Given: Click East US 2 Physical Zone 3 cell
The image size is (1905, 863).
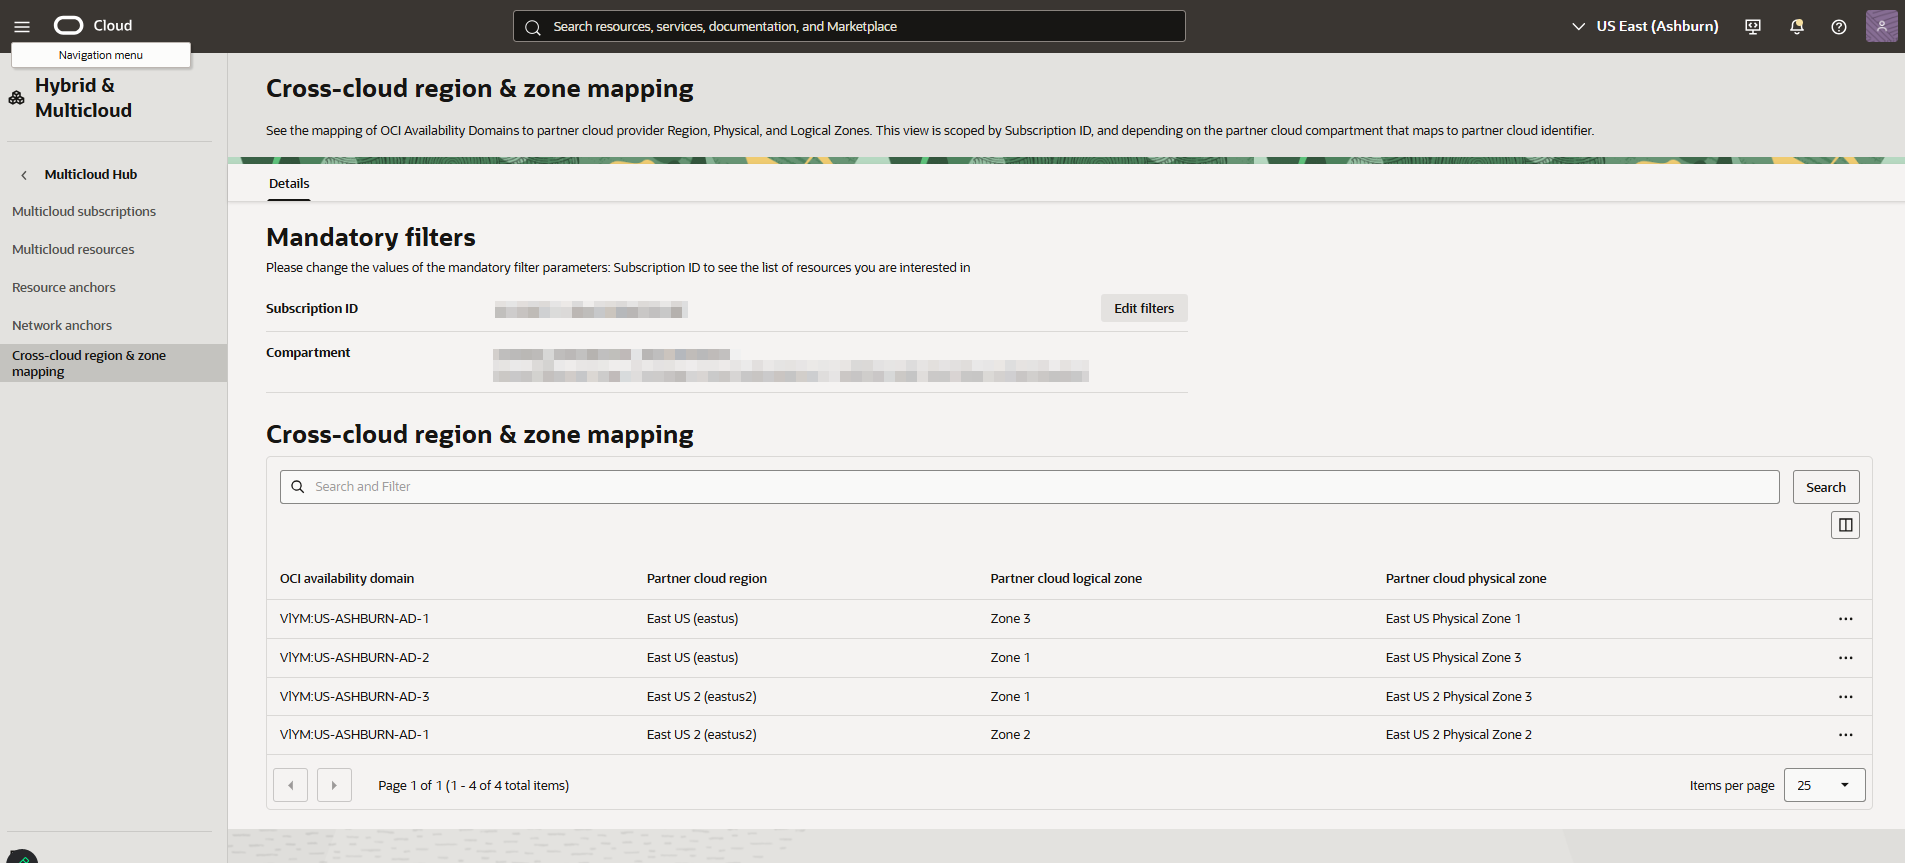Looking at the screenshot, I should [x=1459, y=697].
